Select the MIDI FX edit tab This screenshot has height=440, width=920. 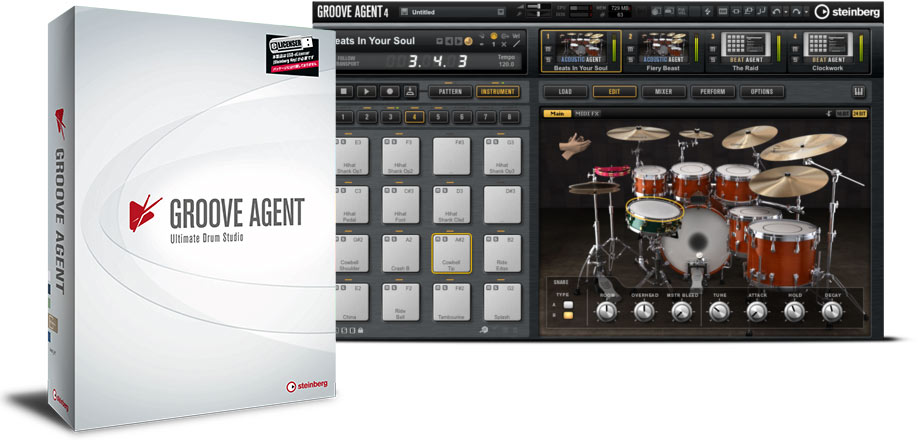pyautogui.click(x=587, y=113)
